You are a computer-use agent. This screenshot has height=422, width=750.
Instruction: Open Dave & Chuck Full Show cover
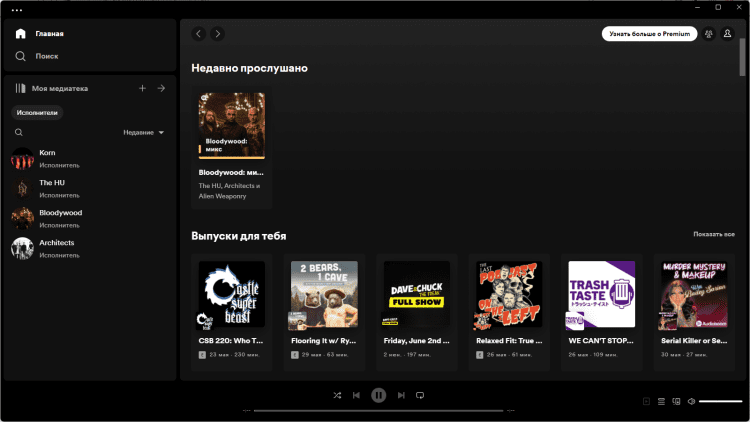[417, 294]
